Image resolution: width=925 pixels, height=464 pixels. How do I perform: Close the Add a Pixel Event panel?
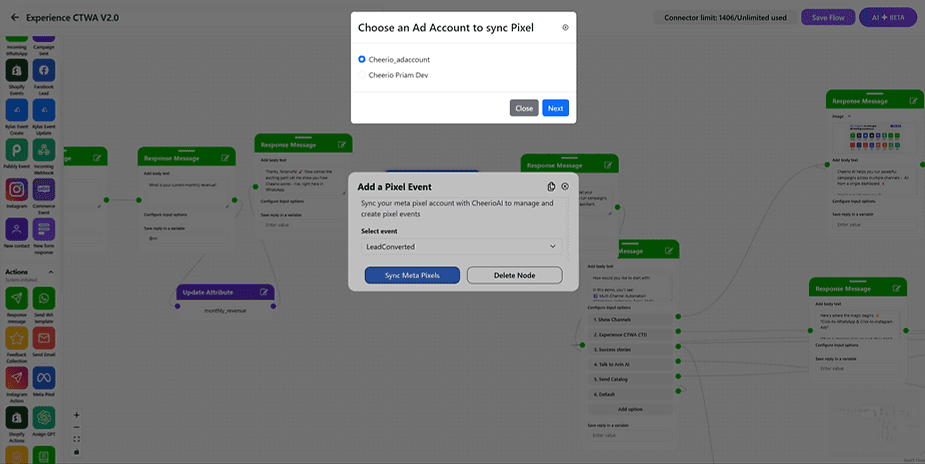tap(565, 186)
